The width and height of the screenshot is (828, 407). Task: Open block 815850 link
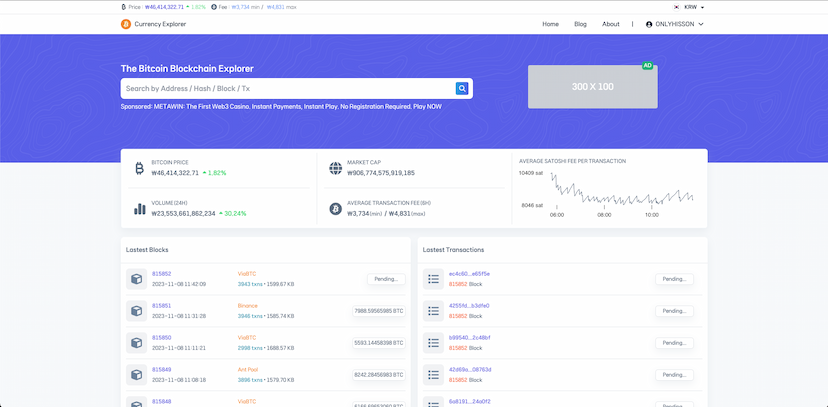tap(162, 338)
